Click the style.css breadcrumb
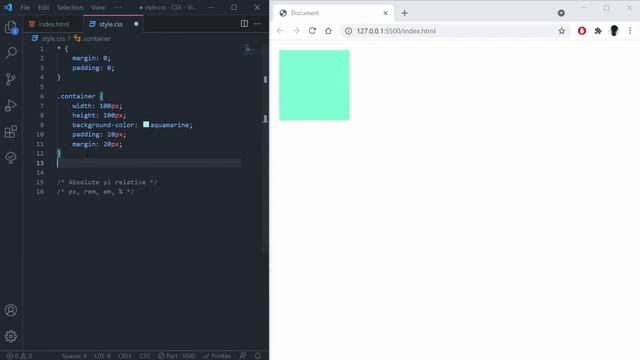 tap(53, 38)
